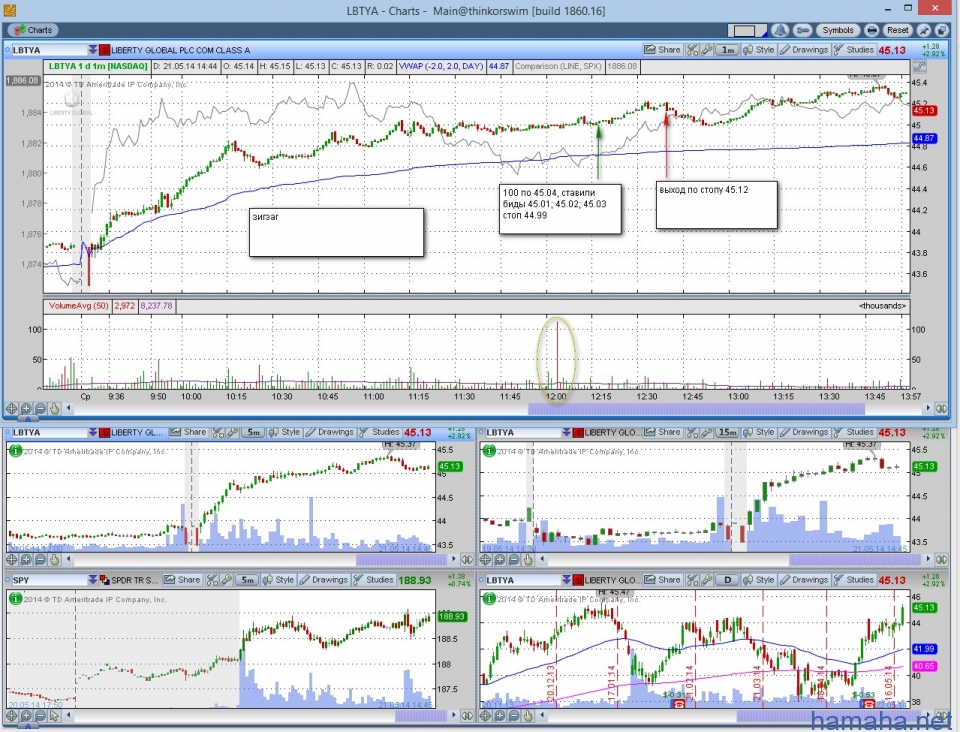Move main chart left with the arrow
Viewport: 960px width, 732px height.
point(69,408)
